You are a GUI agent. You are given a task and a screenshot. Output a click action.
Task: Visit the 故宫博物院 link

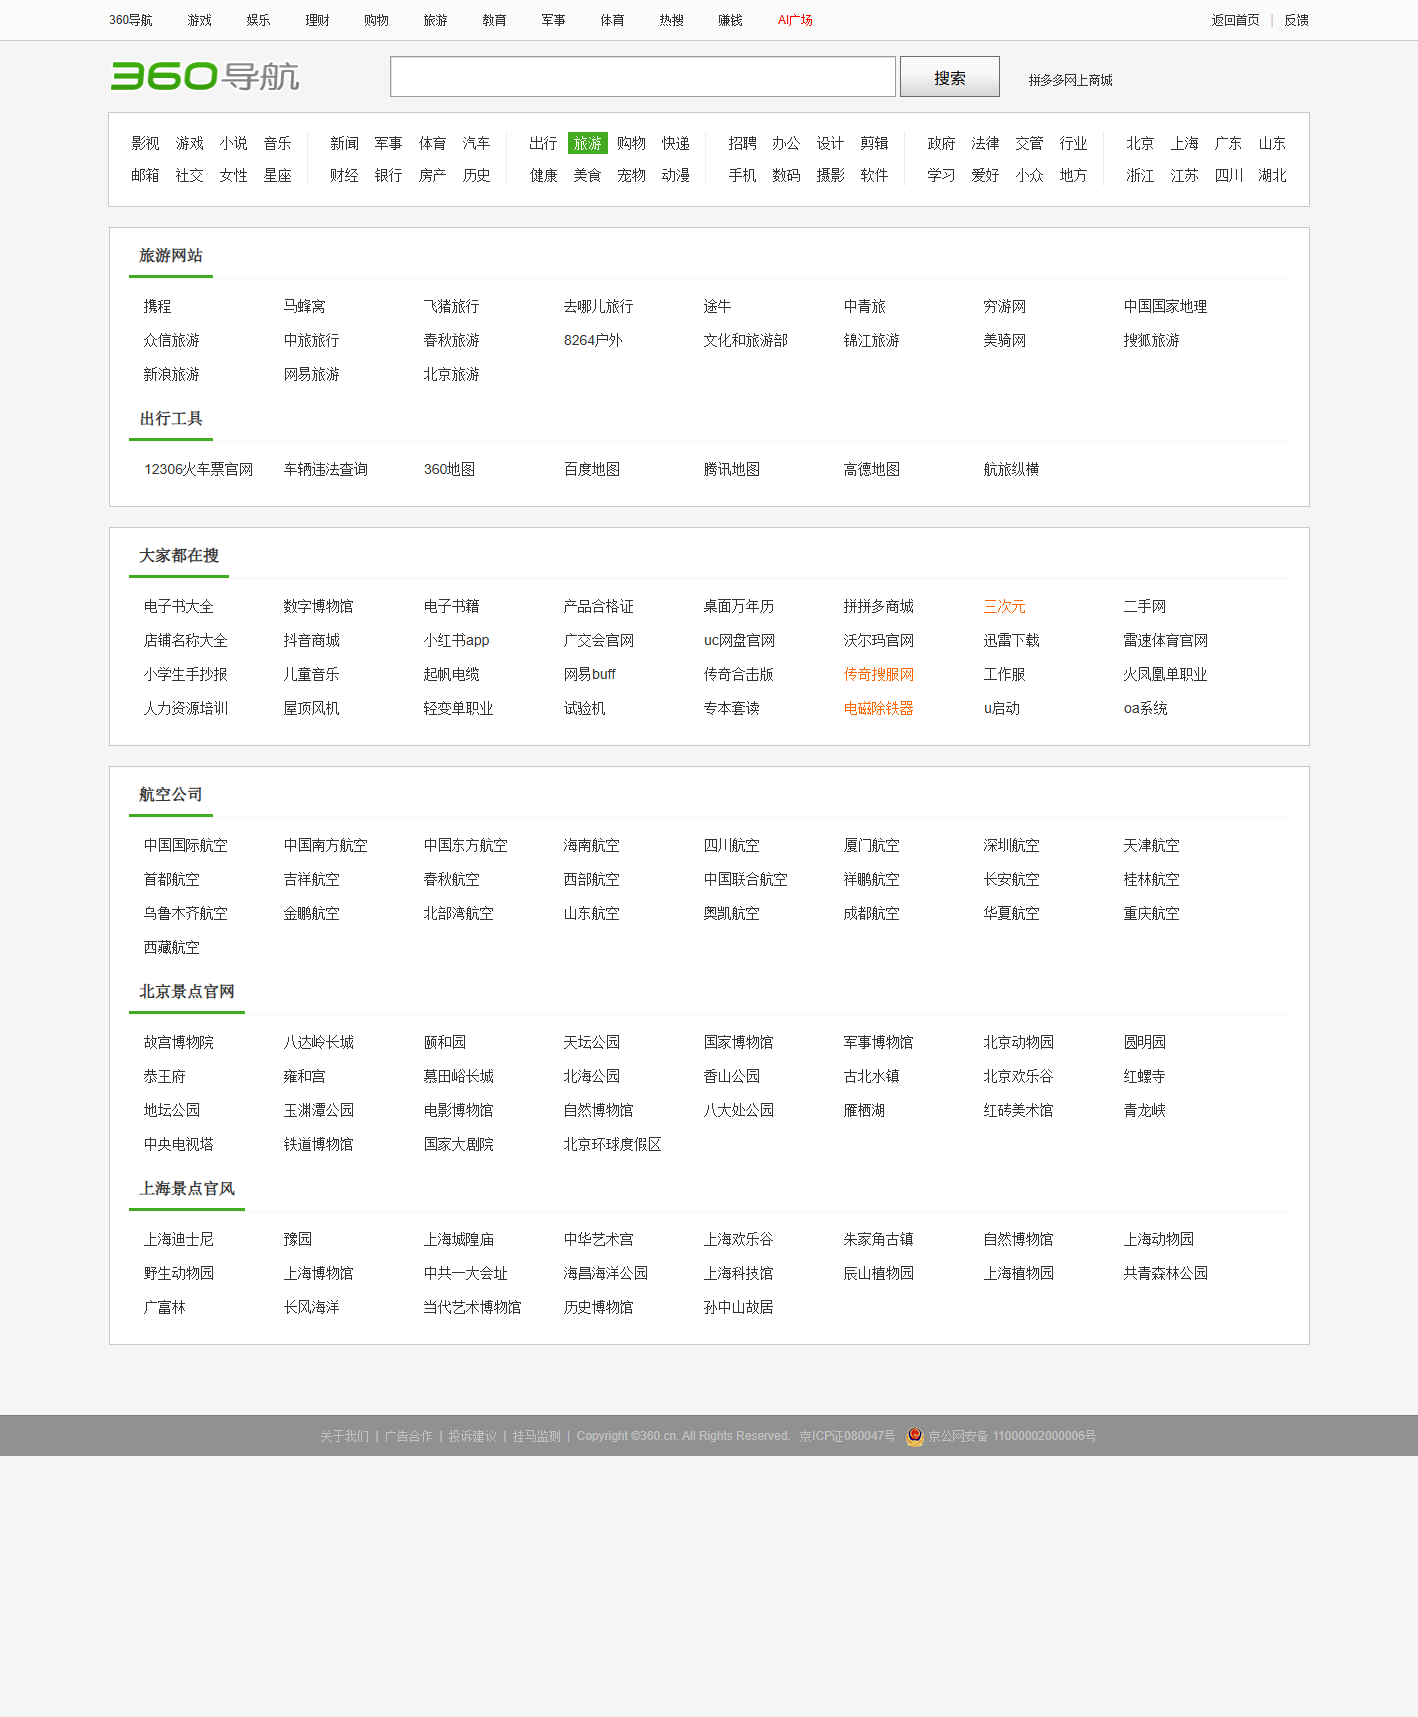pos(178,1042)
